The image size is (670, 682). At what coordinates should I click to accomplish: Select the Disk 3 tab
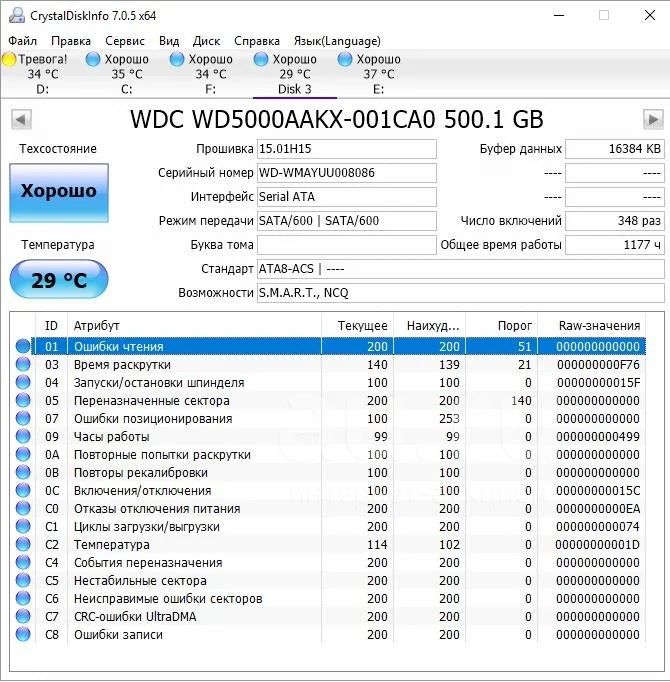[295, 74]
